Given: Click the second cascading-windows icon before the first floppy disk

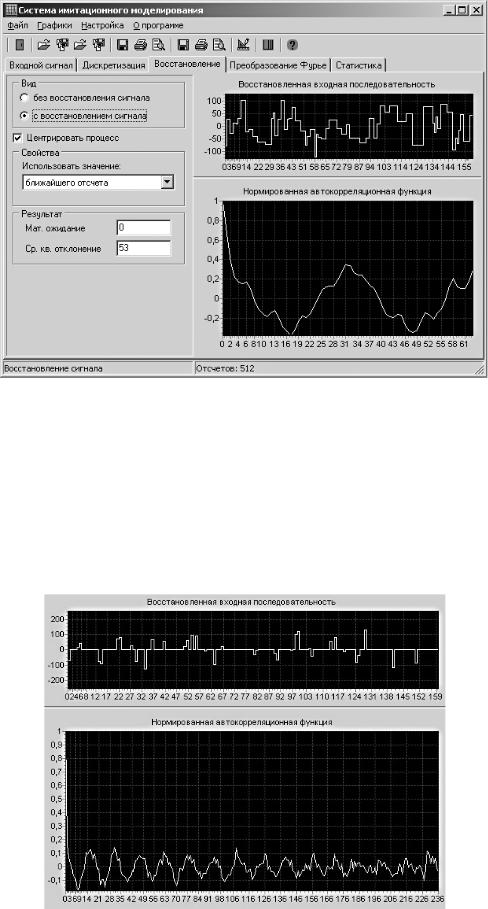Looking at the screenshot, I should pyautogui.click(x=99, y=45).
